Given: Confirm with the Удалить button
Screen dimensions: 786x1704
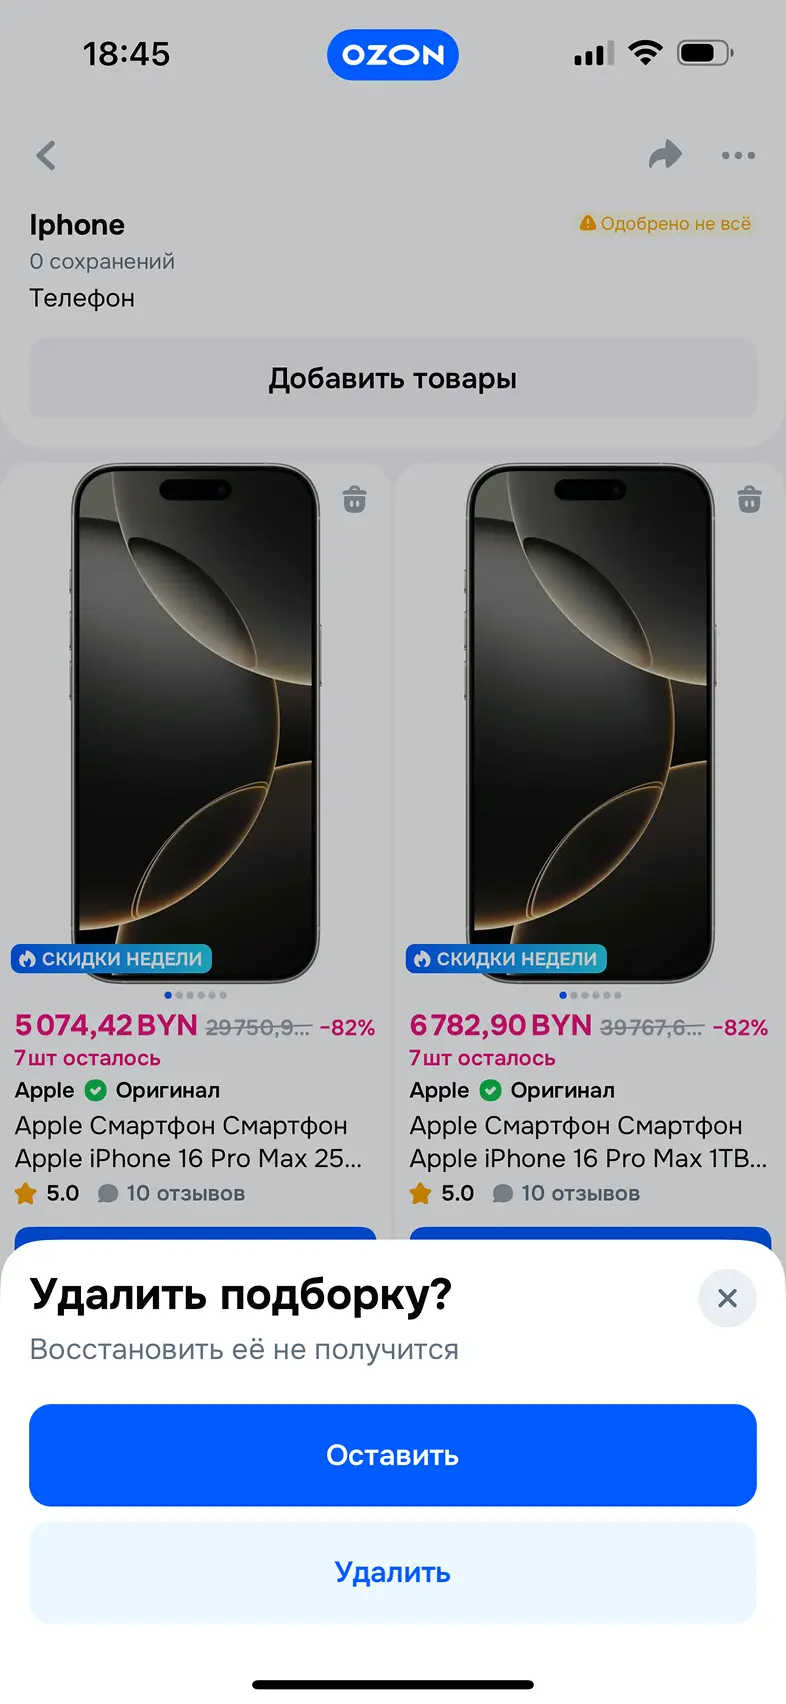Looking at the screenshot, I should pos(393,1572).
